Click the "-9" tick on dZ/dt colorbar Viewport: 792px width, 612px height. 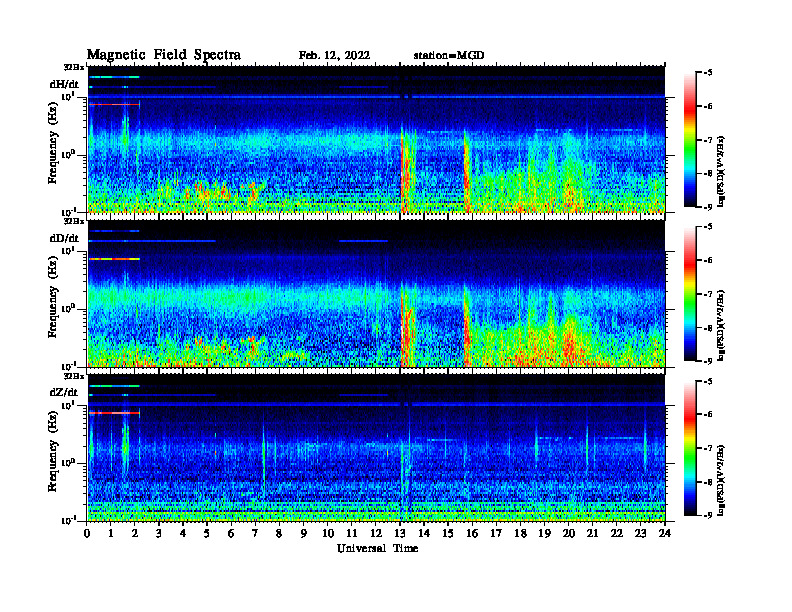coord(708,515)
